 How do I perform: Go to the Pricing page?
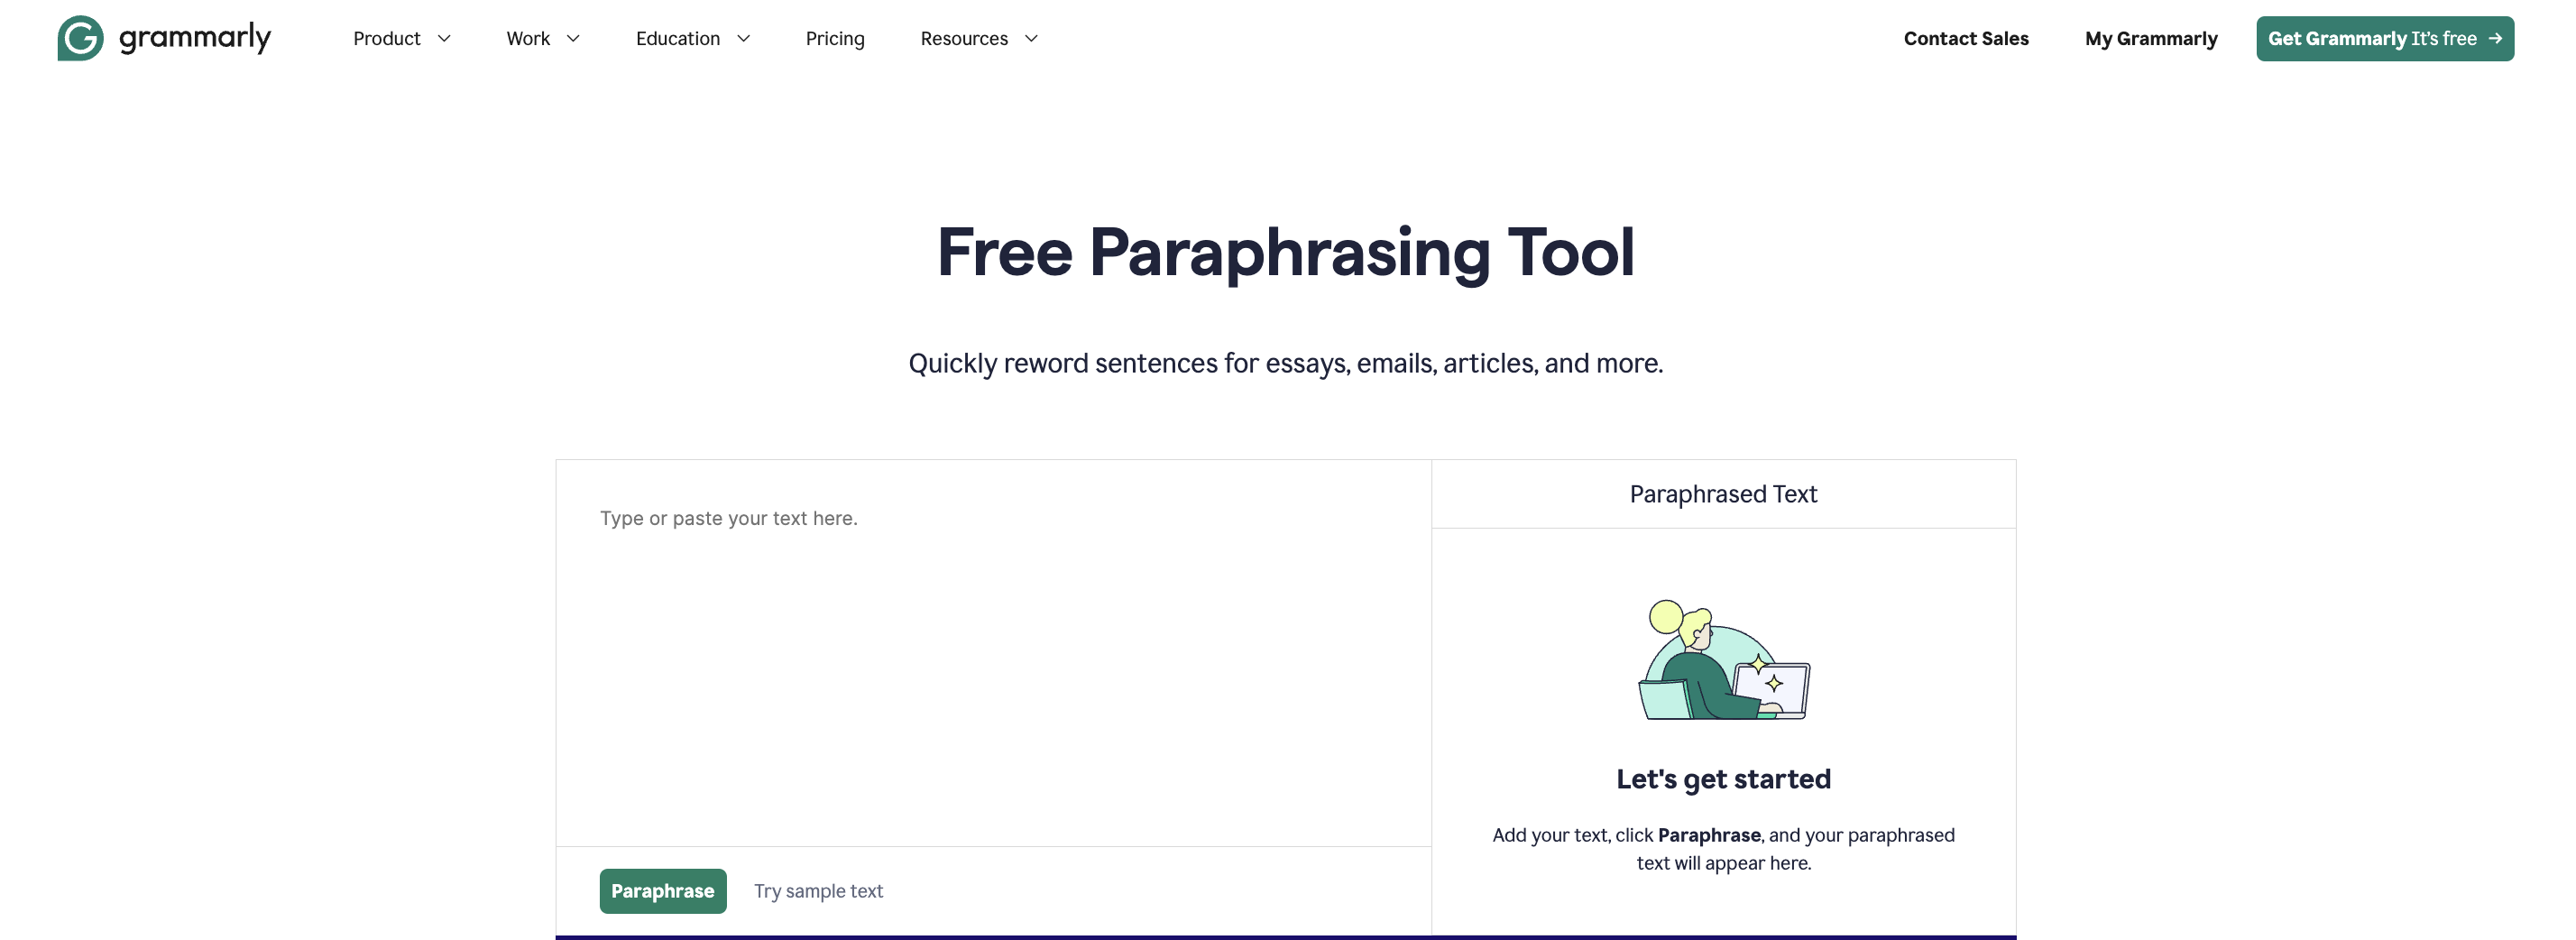tap(835, 38)
